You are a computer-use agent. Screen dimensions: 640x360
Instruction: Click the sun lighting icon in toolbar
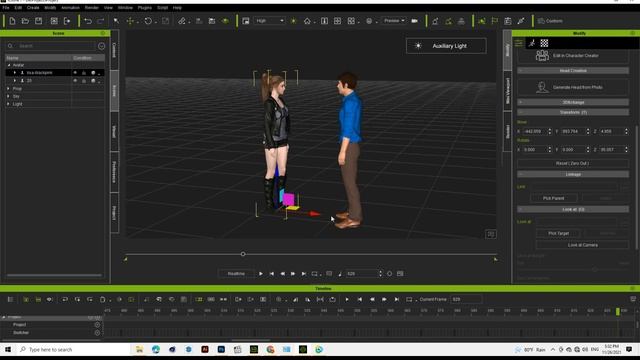(x=293, y=21)
